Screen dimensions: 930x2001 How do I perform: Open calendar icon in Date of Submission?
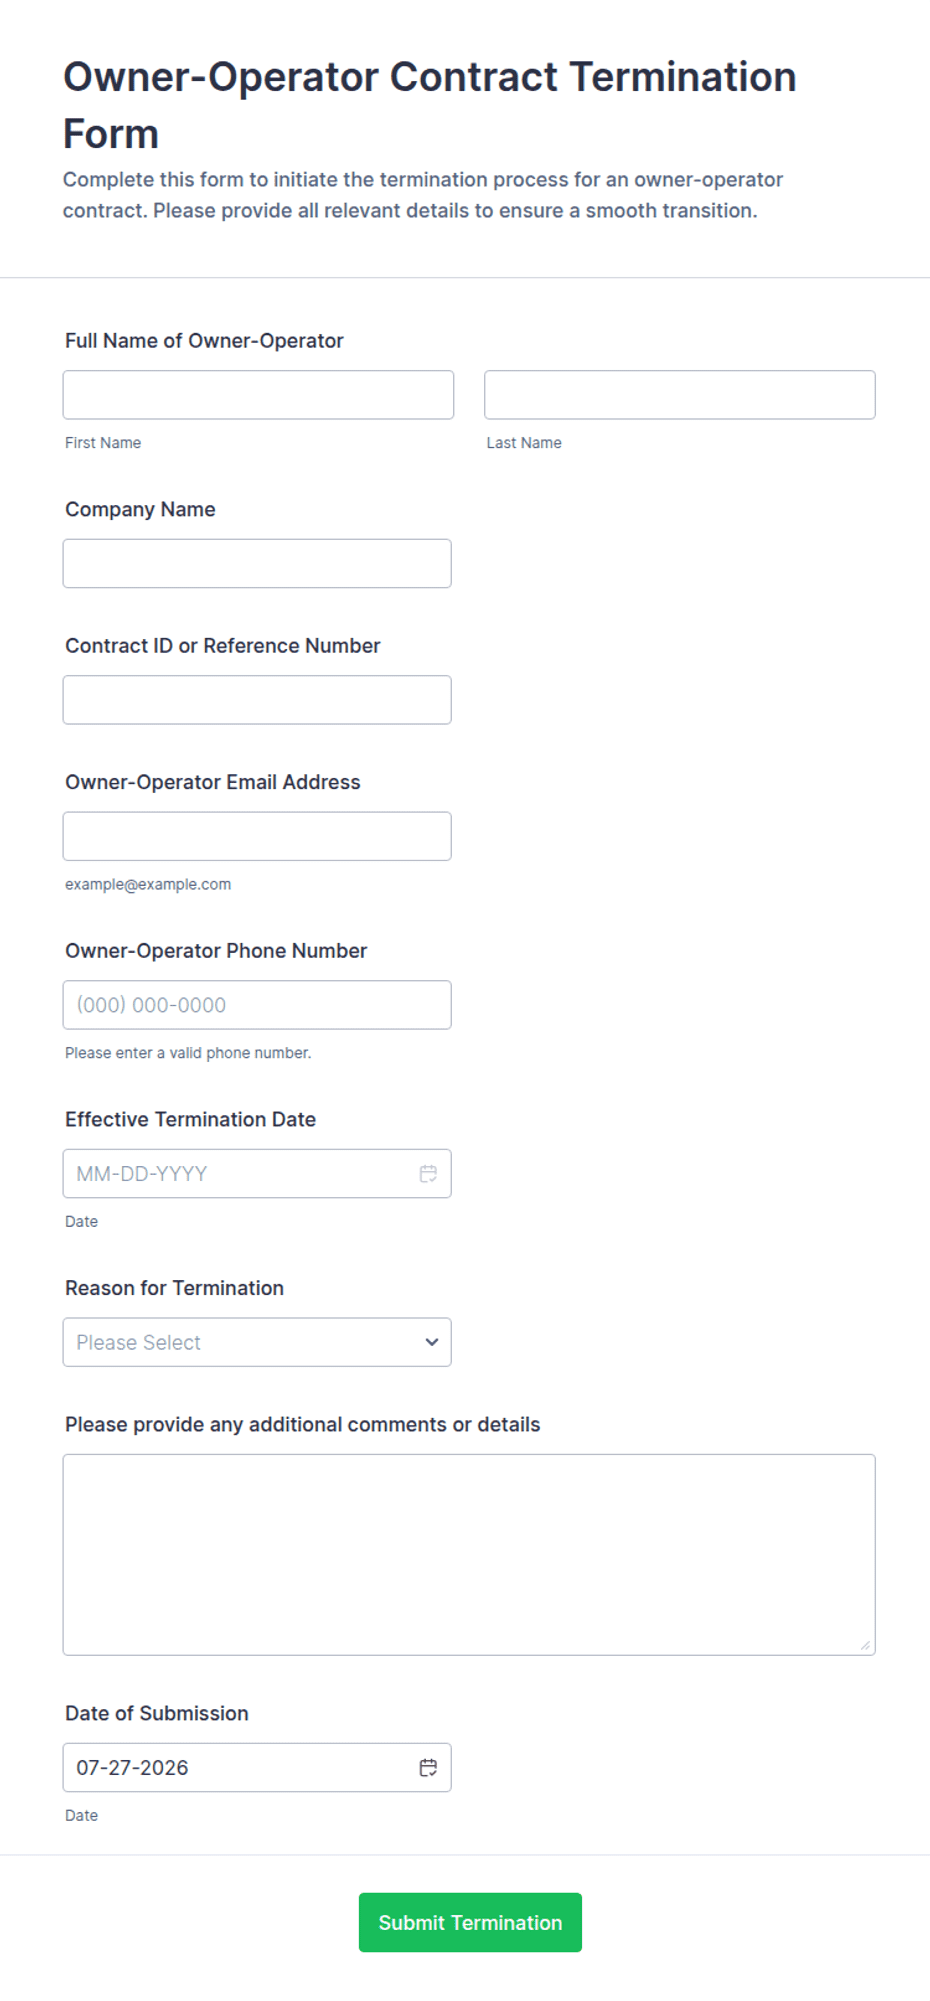click(x=428, y=1767)
